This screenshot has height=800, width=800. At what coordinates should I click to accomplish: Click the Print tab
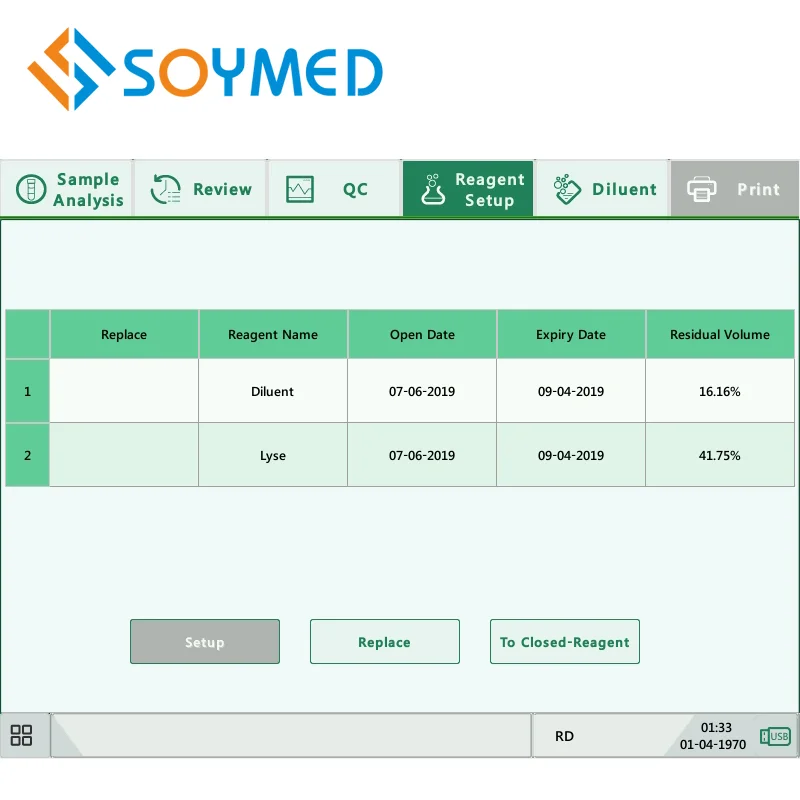click(x=735, y=188)
